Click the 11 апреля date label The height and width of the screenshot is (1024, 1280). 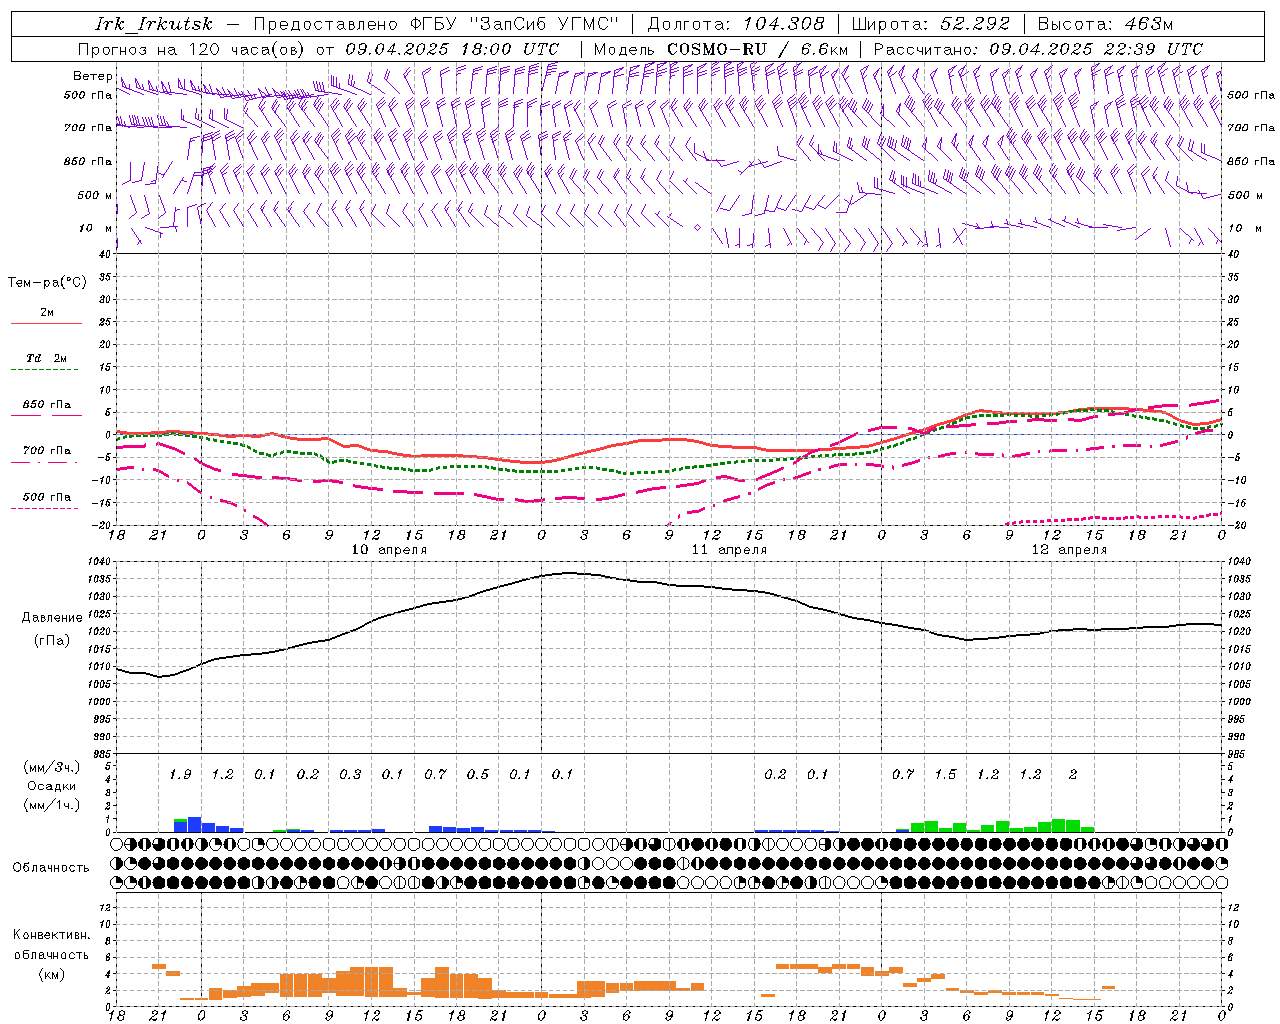729,550
